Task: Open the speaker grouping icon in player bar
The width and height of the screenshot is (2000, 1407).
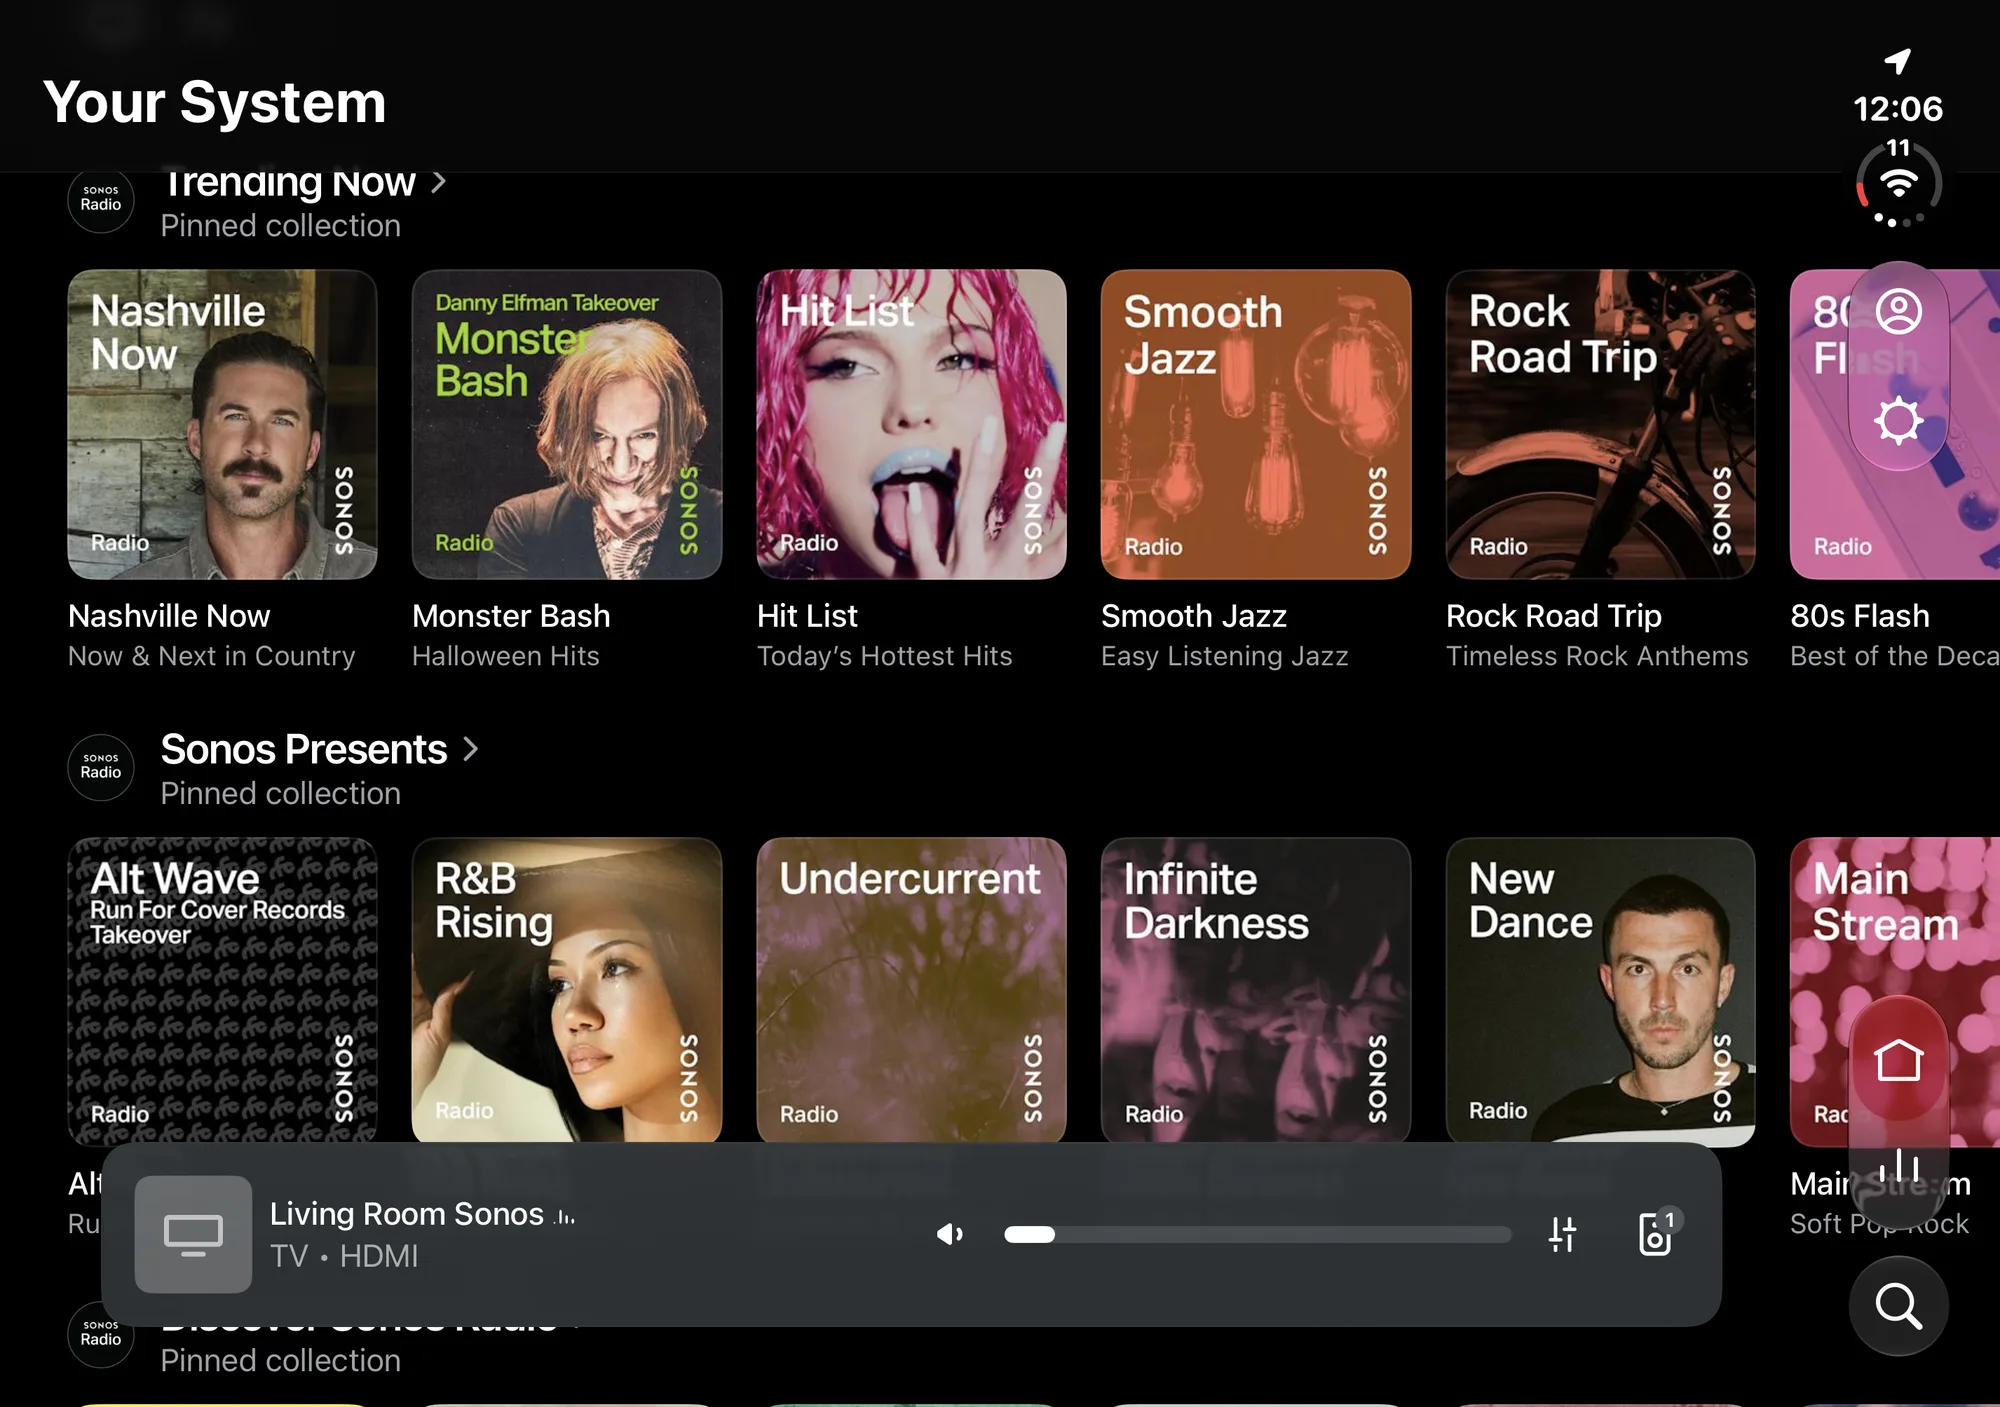Action: pos(1657,1232)
